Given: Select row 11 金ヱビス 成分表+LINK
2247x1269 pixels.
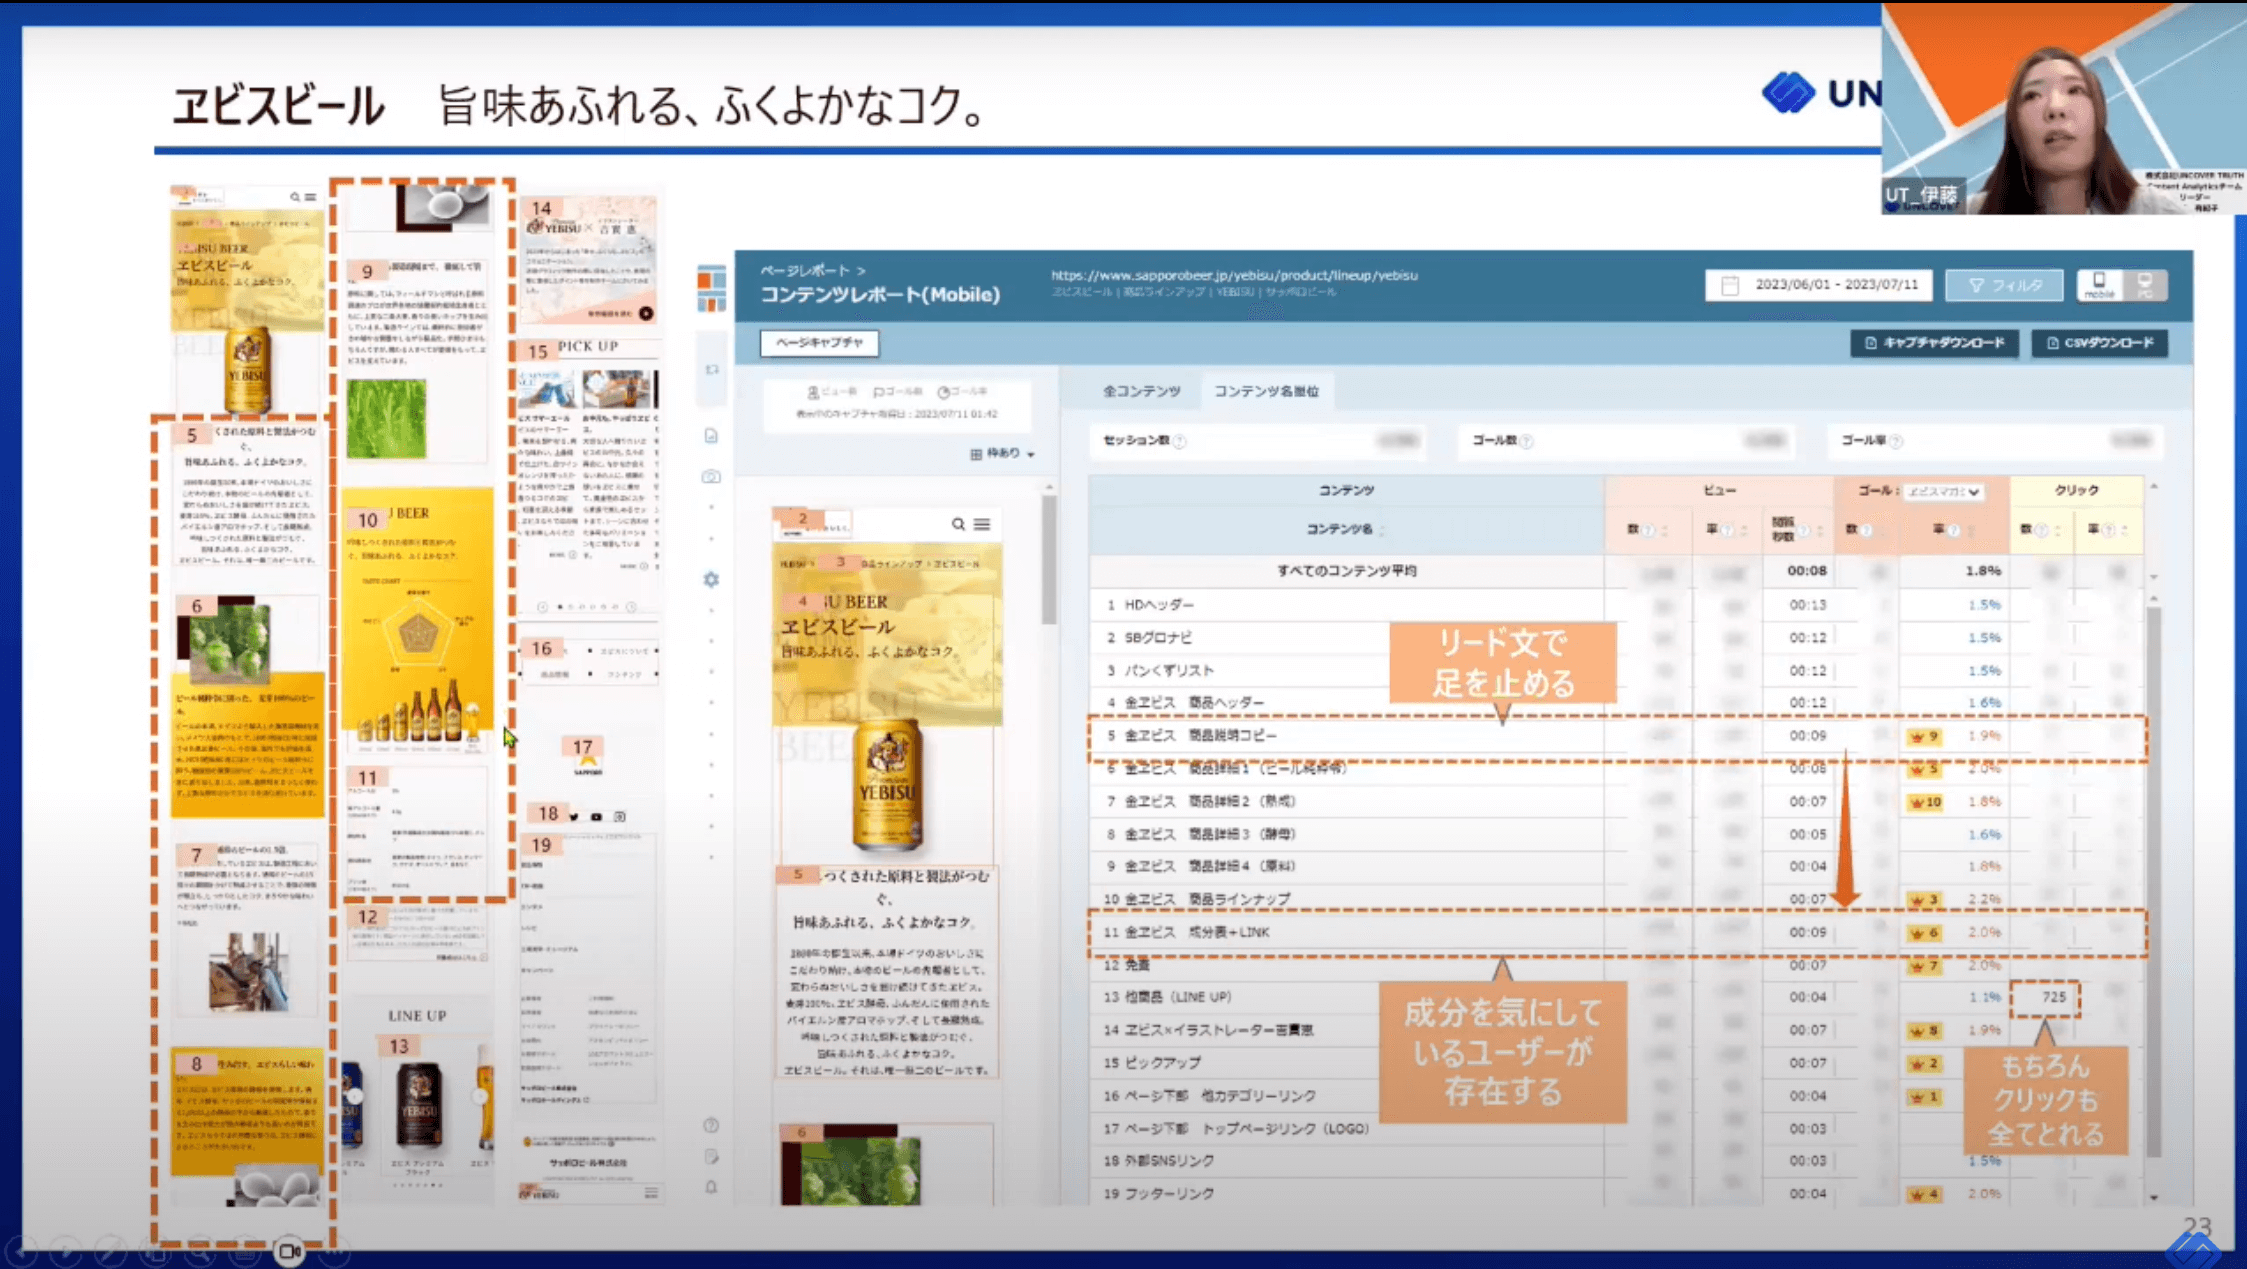Looking at the screenshot, I should point(1616,932).
